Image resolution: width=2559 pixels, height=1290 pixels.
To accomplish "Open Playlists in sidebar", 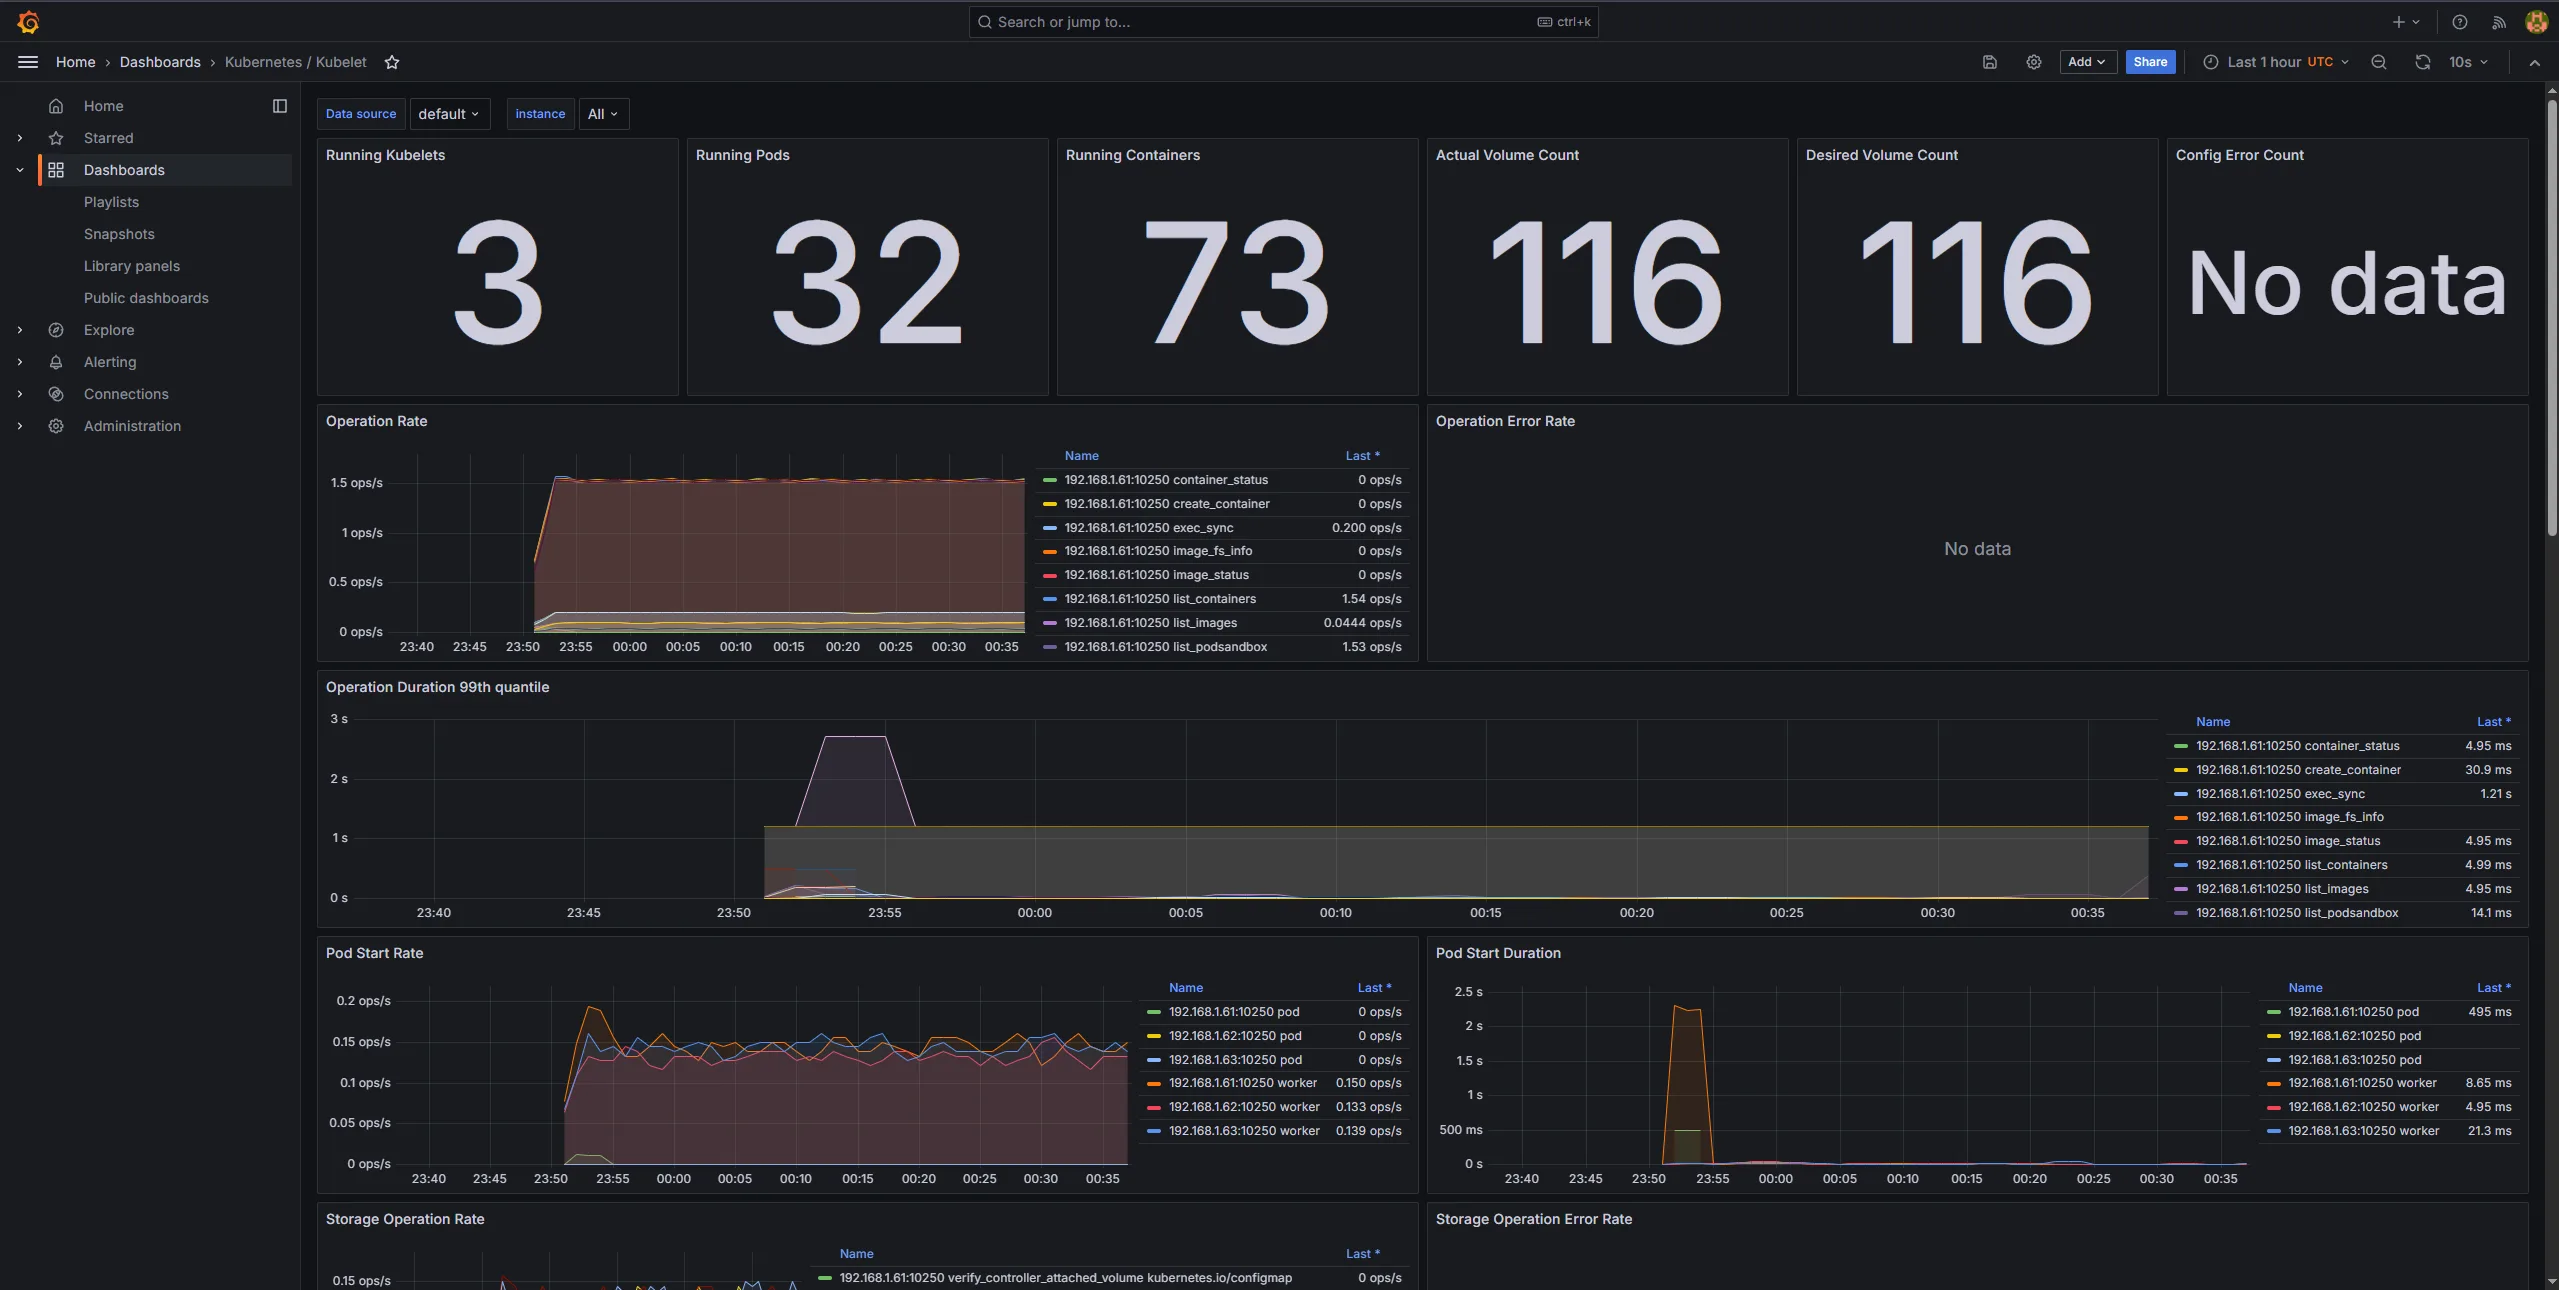I will 111,202.
